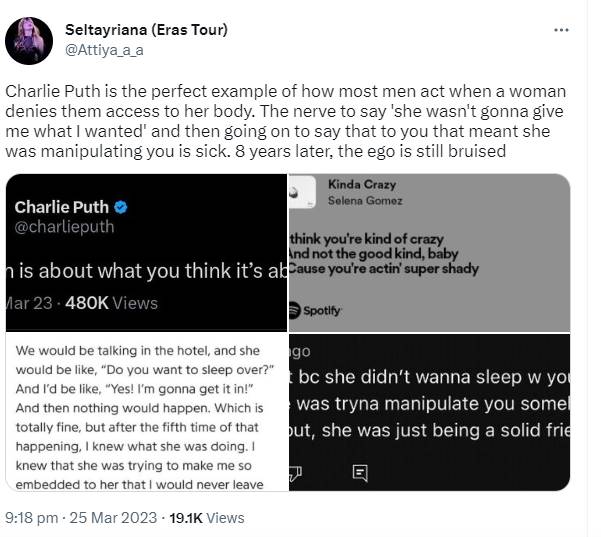This screenshot has width=601, height=537.
Task: Click the 480K Views text in the image
Action: pyautogui.click(x=104, y=303)
